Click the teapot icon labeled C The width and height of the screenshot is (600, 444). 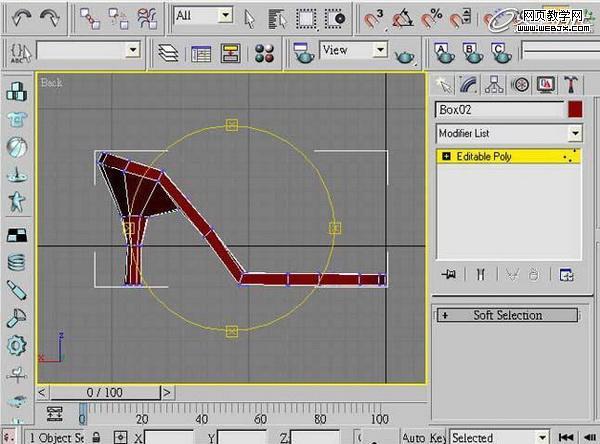[x=502, y=53]
